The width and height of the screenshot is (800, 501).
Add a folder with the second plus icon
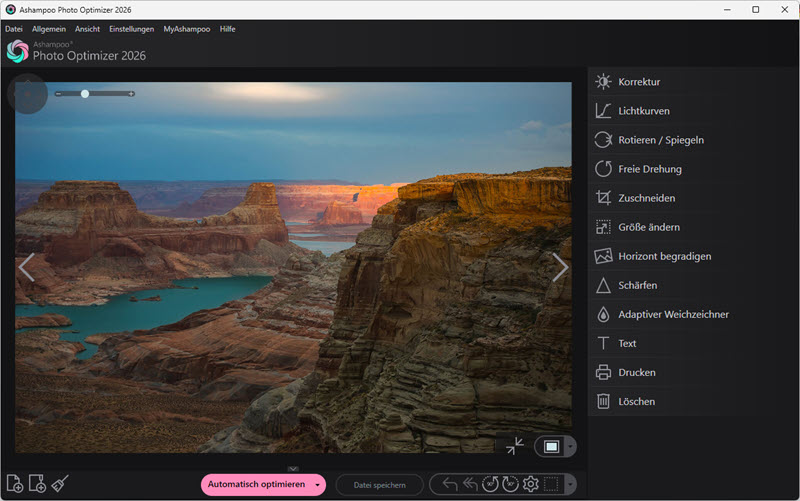click(x=37, y=484)
